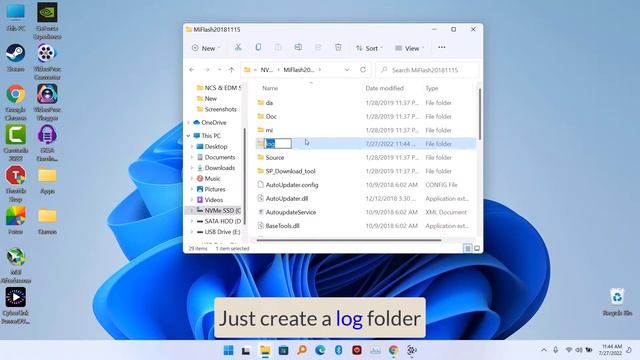Collapse the This PC tree node
The height and width of the screenshot is (360, 640).
click(x=189, y=136)
